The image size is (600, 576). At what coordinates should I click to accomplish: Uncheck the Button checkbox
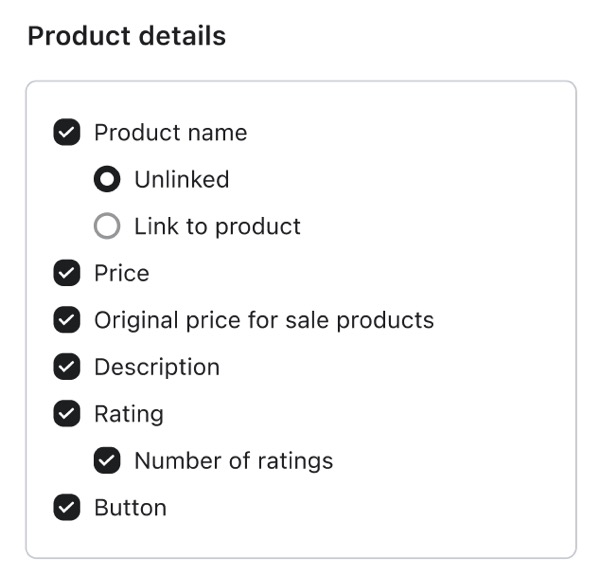click(67, 508)
